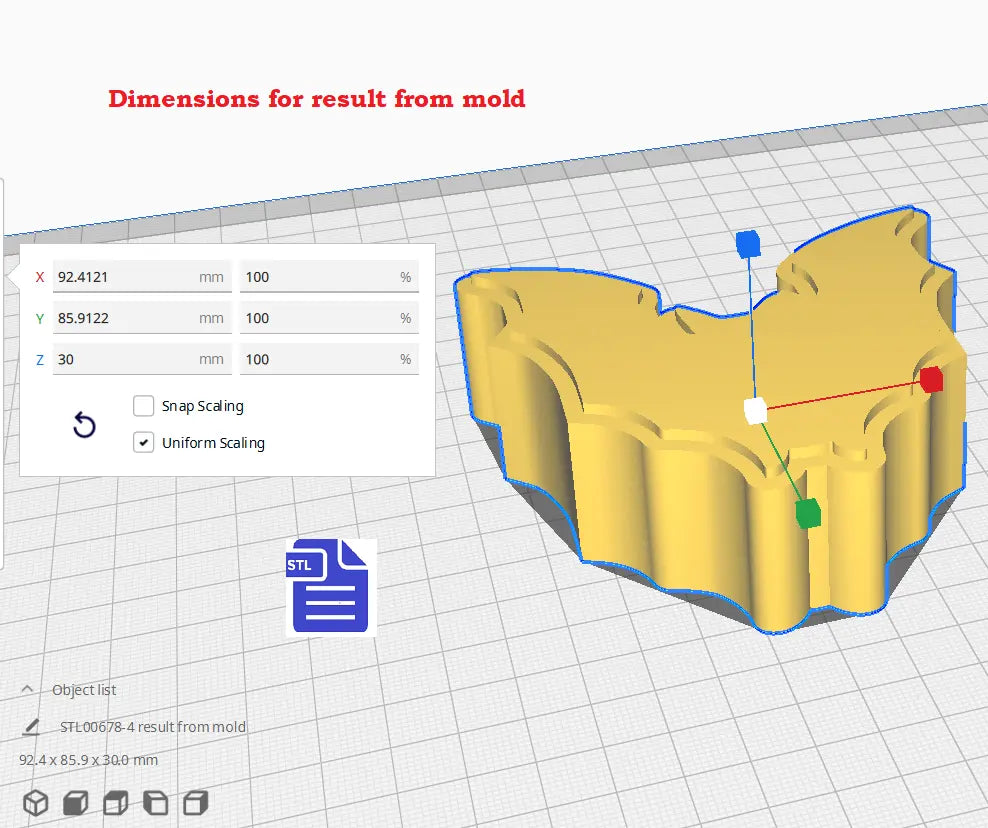The height and width of the screenshot is (828, 988).
Task: Click the blue Z-axis scale handle
Action: (x=748, y=243)
